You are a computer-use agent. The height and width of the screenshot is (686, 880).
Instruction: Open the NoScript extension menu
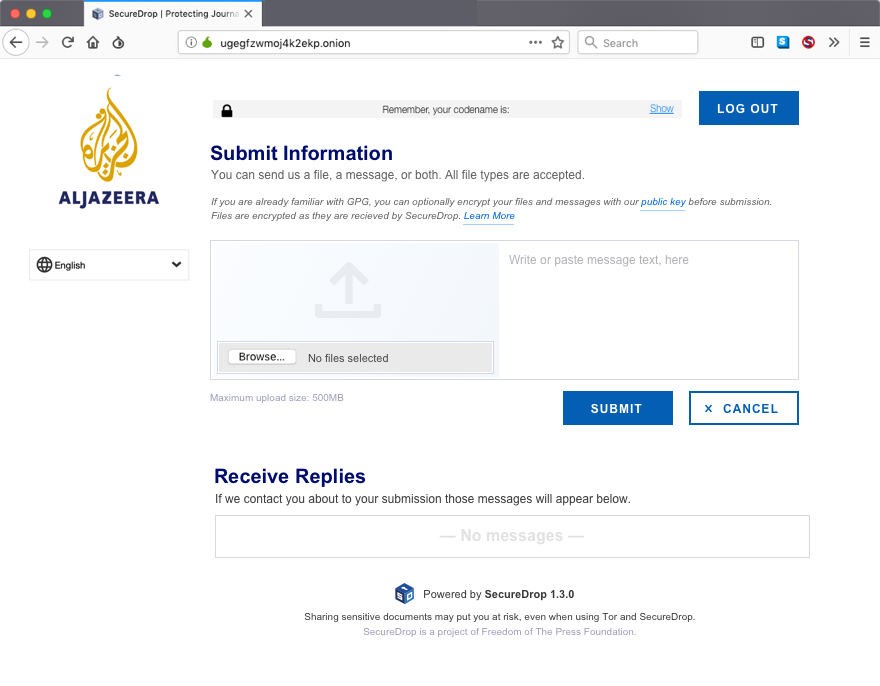[808, 42]
